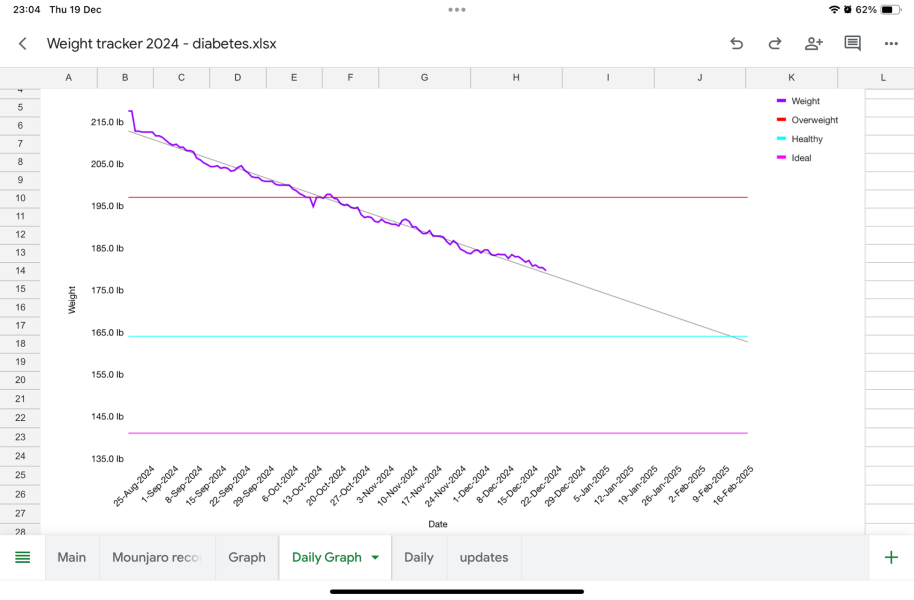Select column G header
914x600 pixels.
click(x=425, y=78)
